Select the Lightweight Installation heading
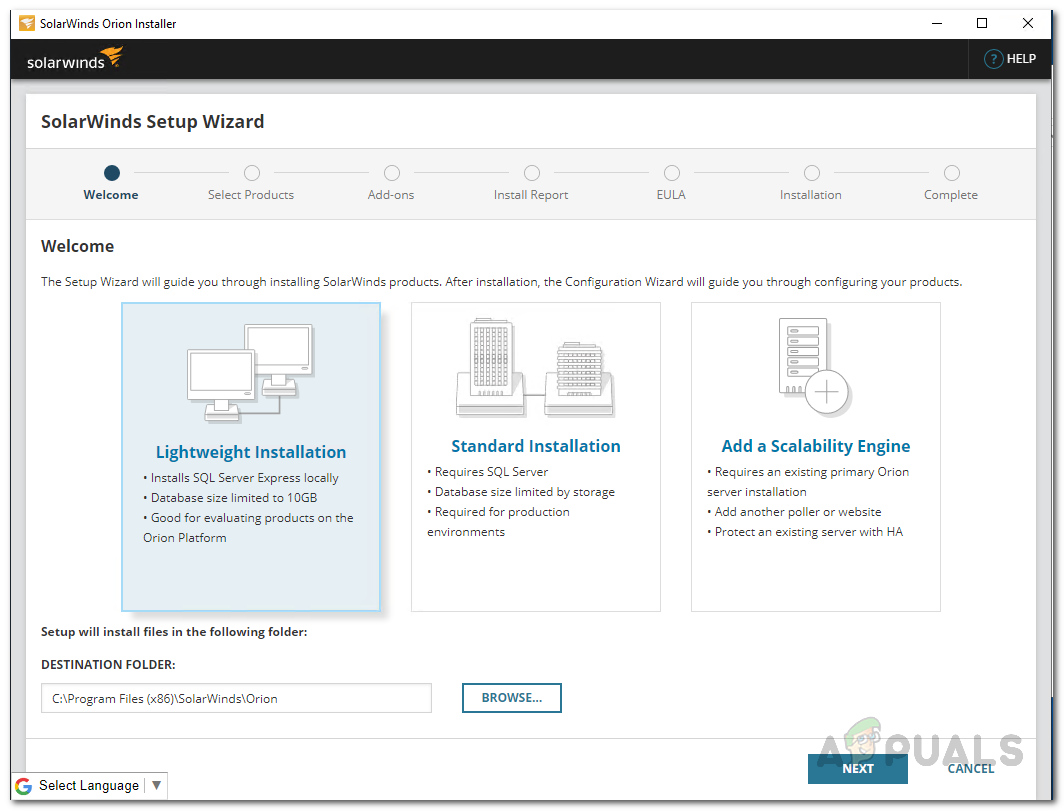The image size is (1064, 811). pyautogui.click(x=251, y=452)
